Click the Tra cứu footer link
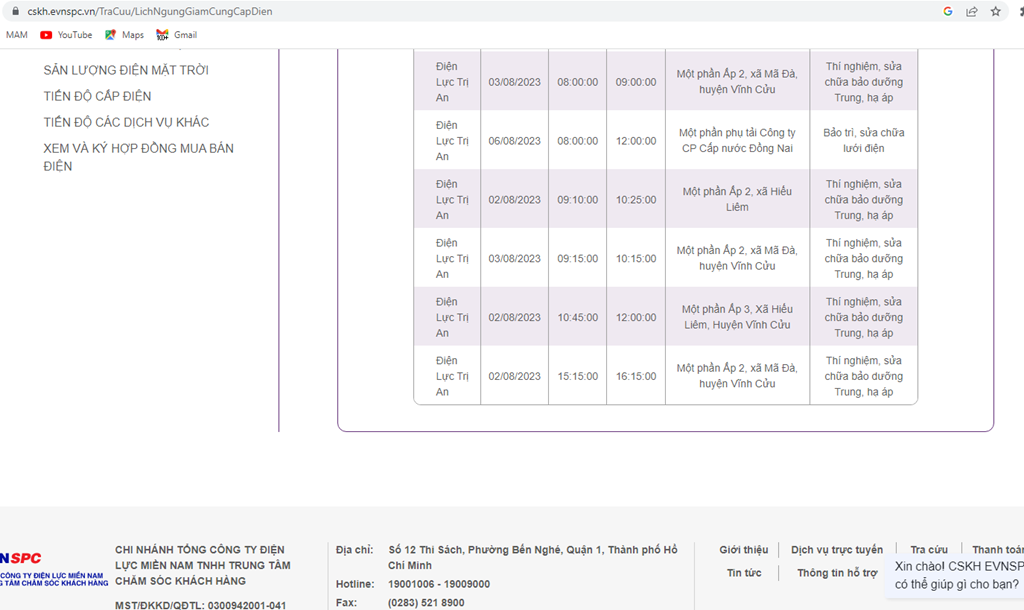 coord(929,550)
